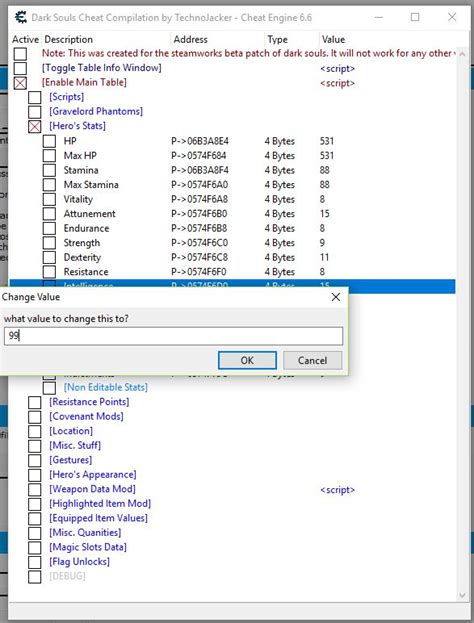Click scrollbar up arrow of address list

click(x=462, y=54)
